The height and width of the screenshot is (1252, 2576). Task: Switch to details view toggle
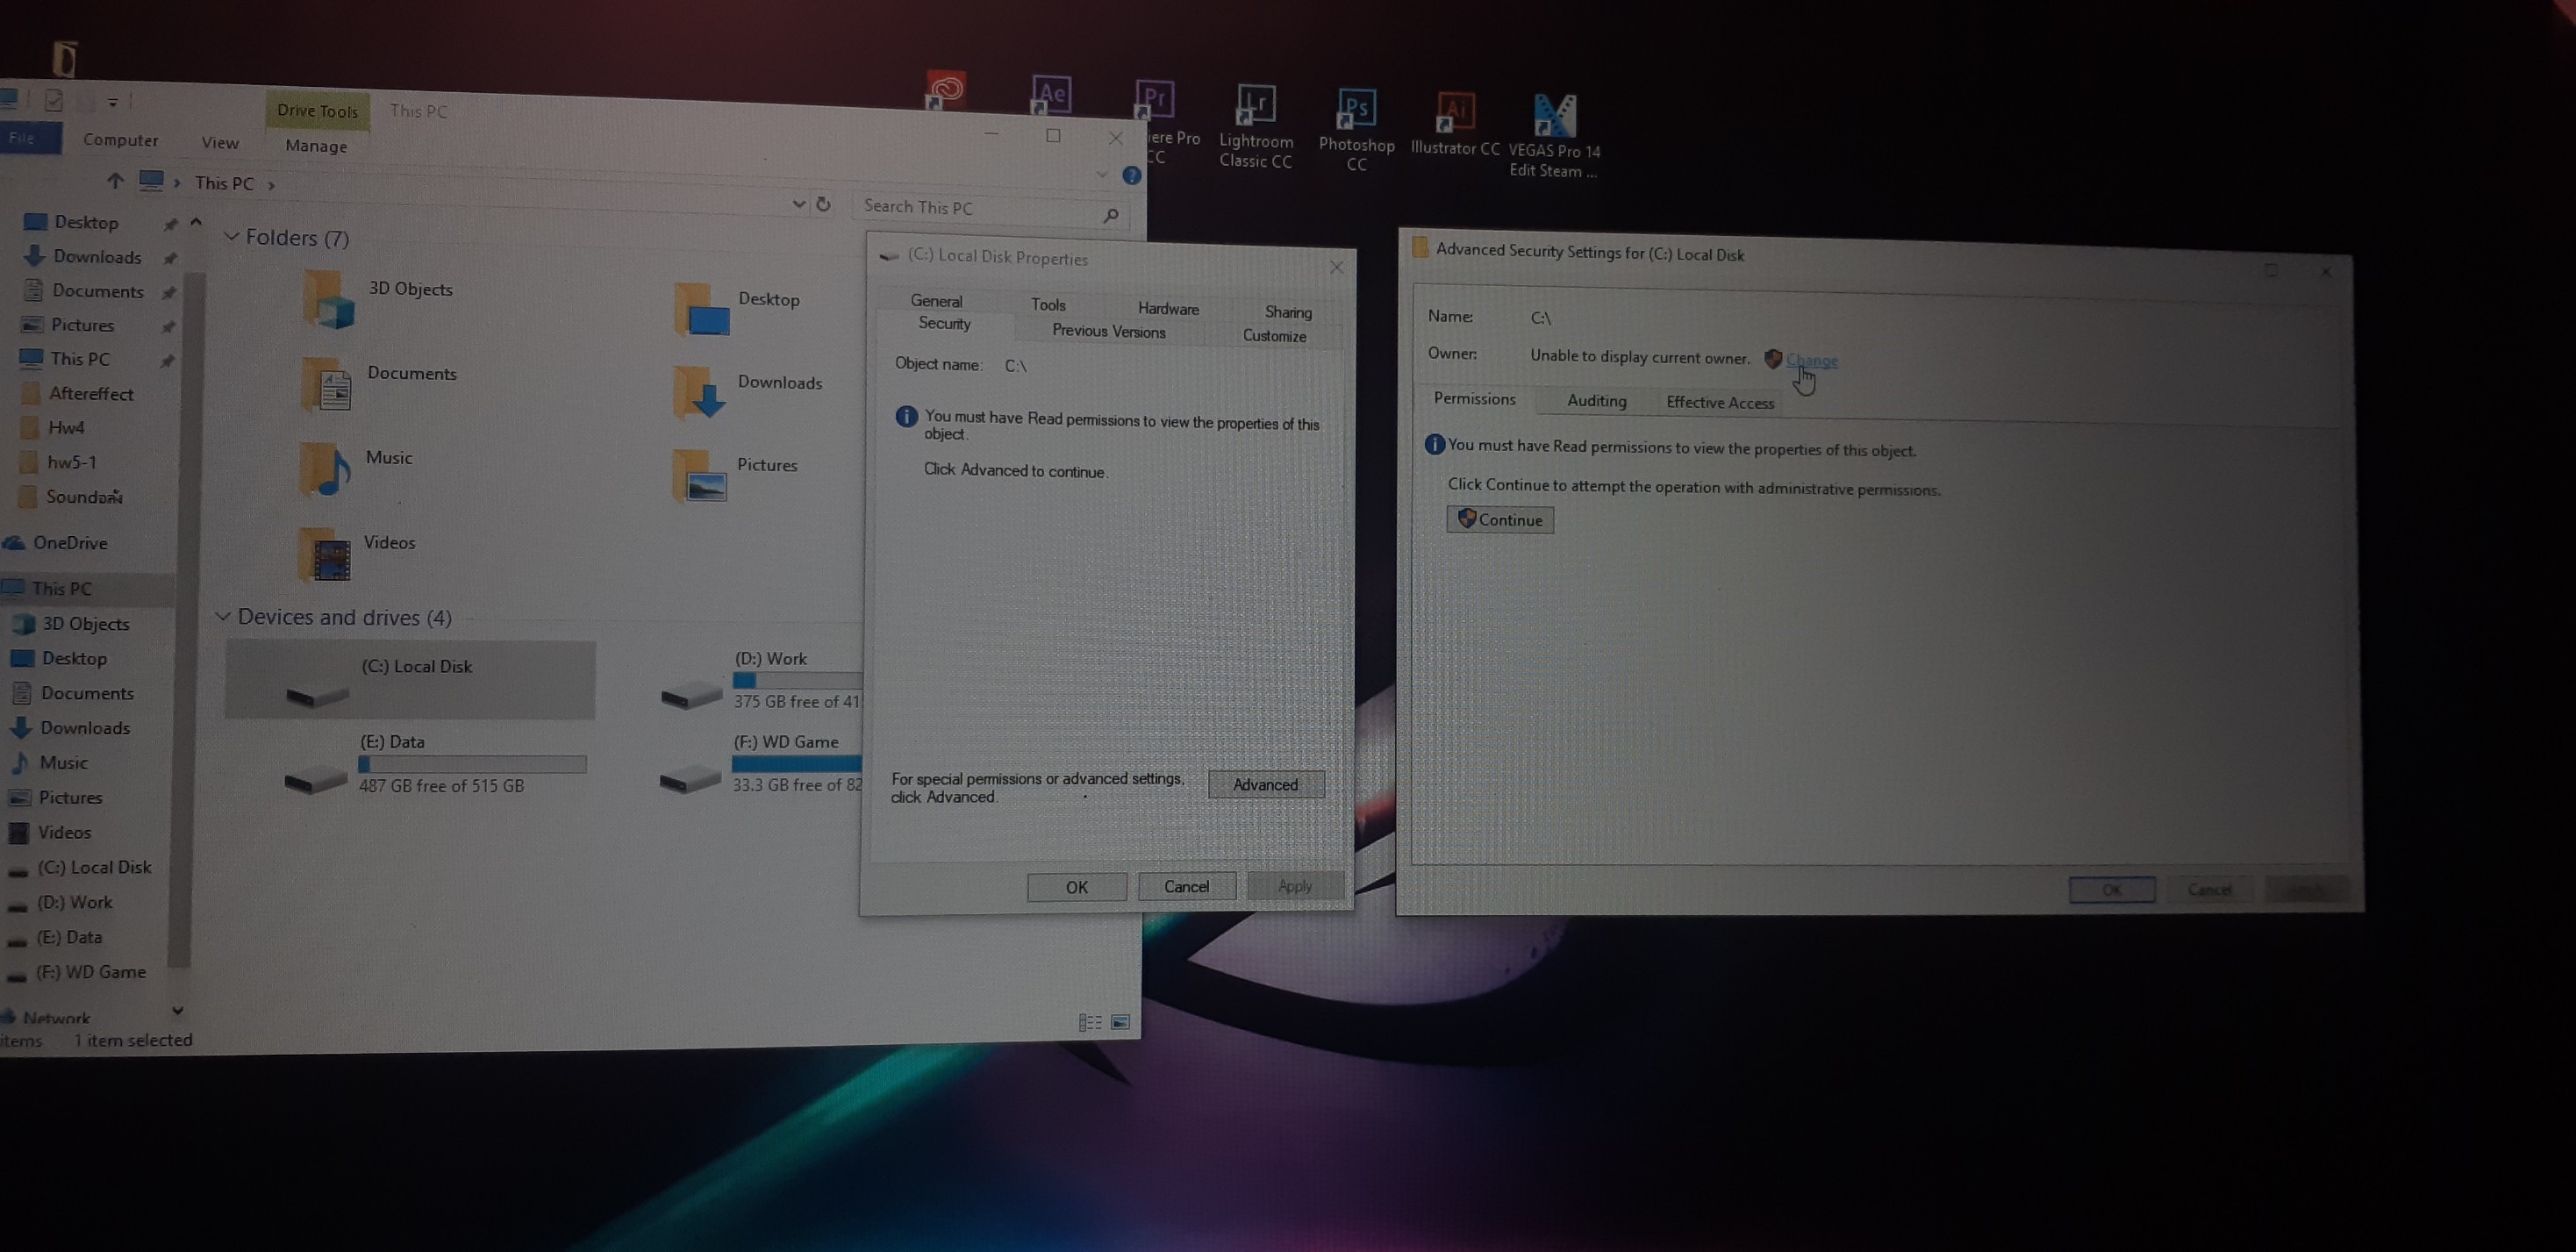[1089, 1022]
